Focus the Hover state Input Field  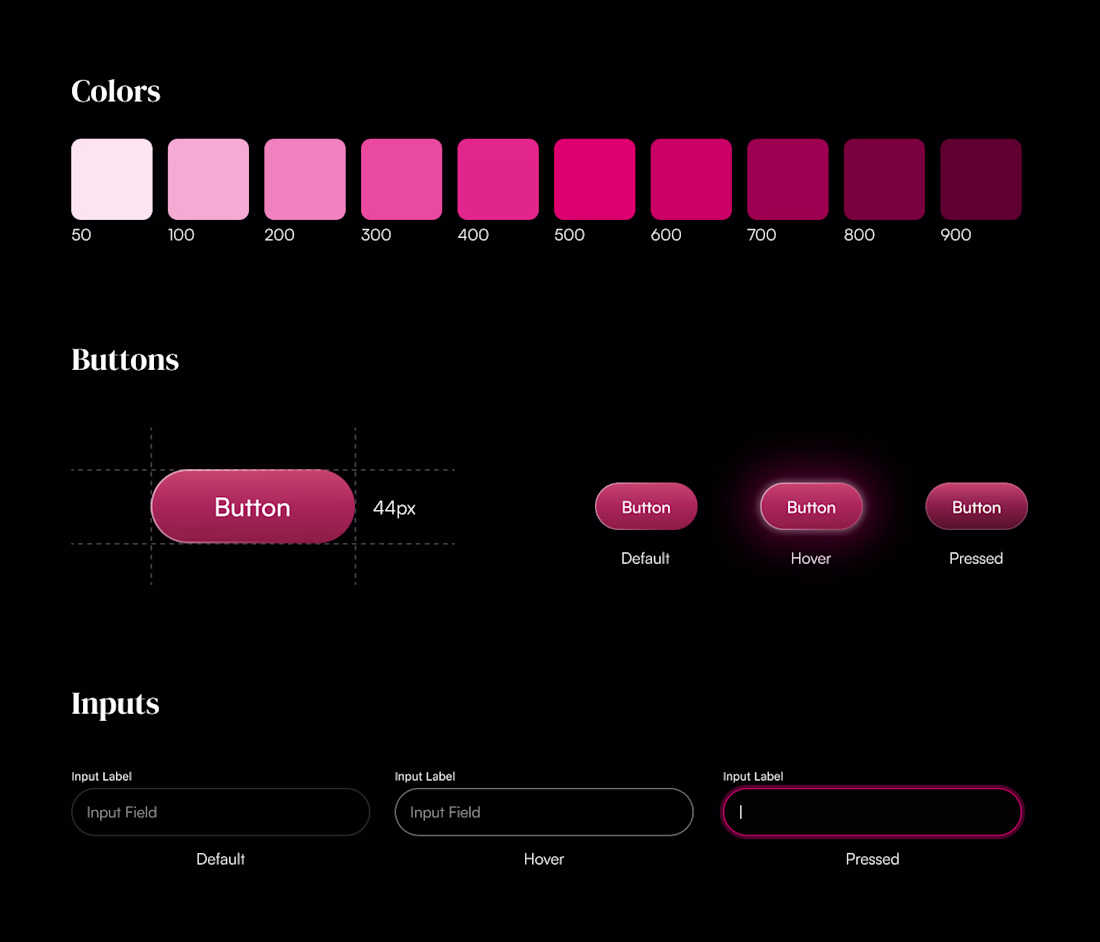tap(544, 812)
